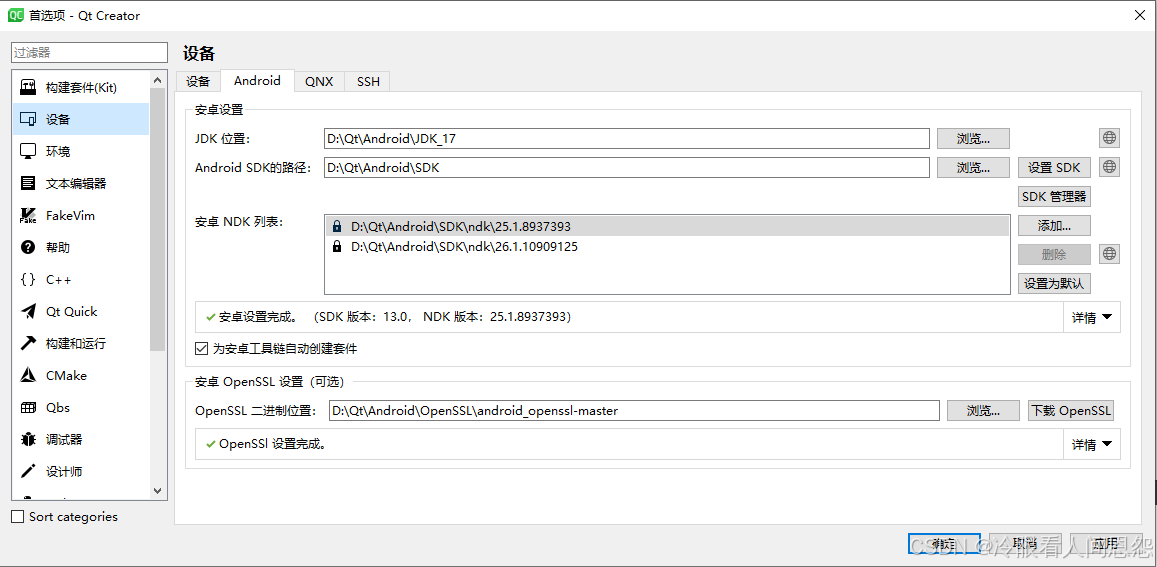Click the category list scrollbar thumb
Screen dimensions: 1157x567
point(158,219)
